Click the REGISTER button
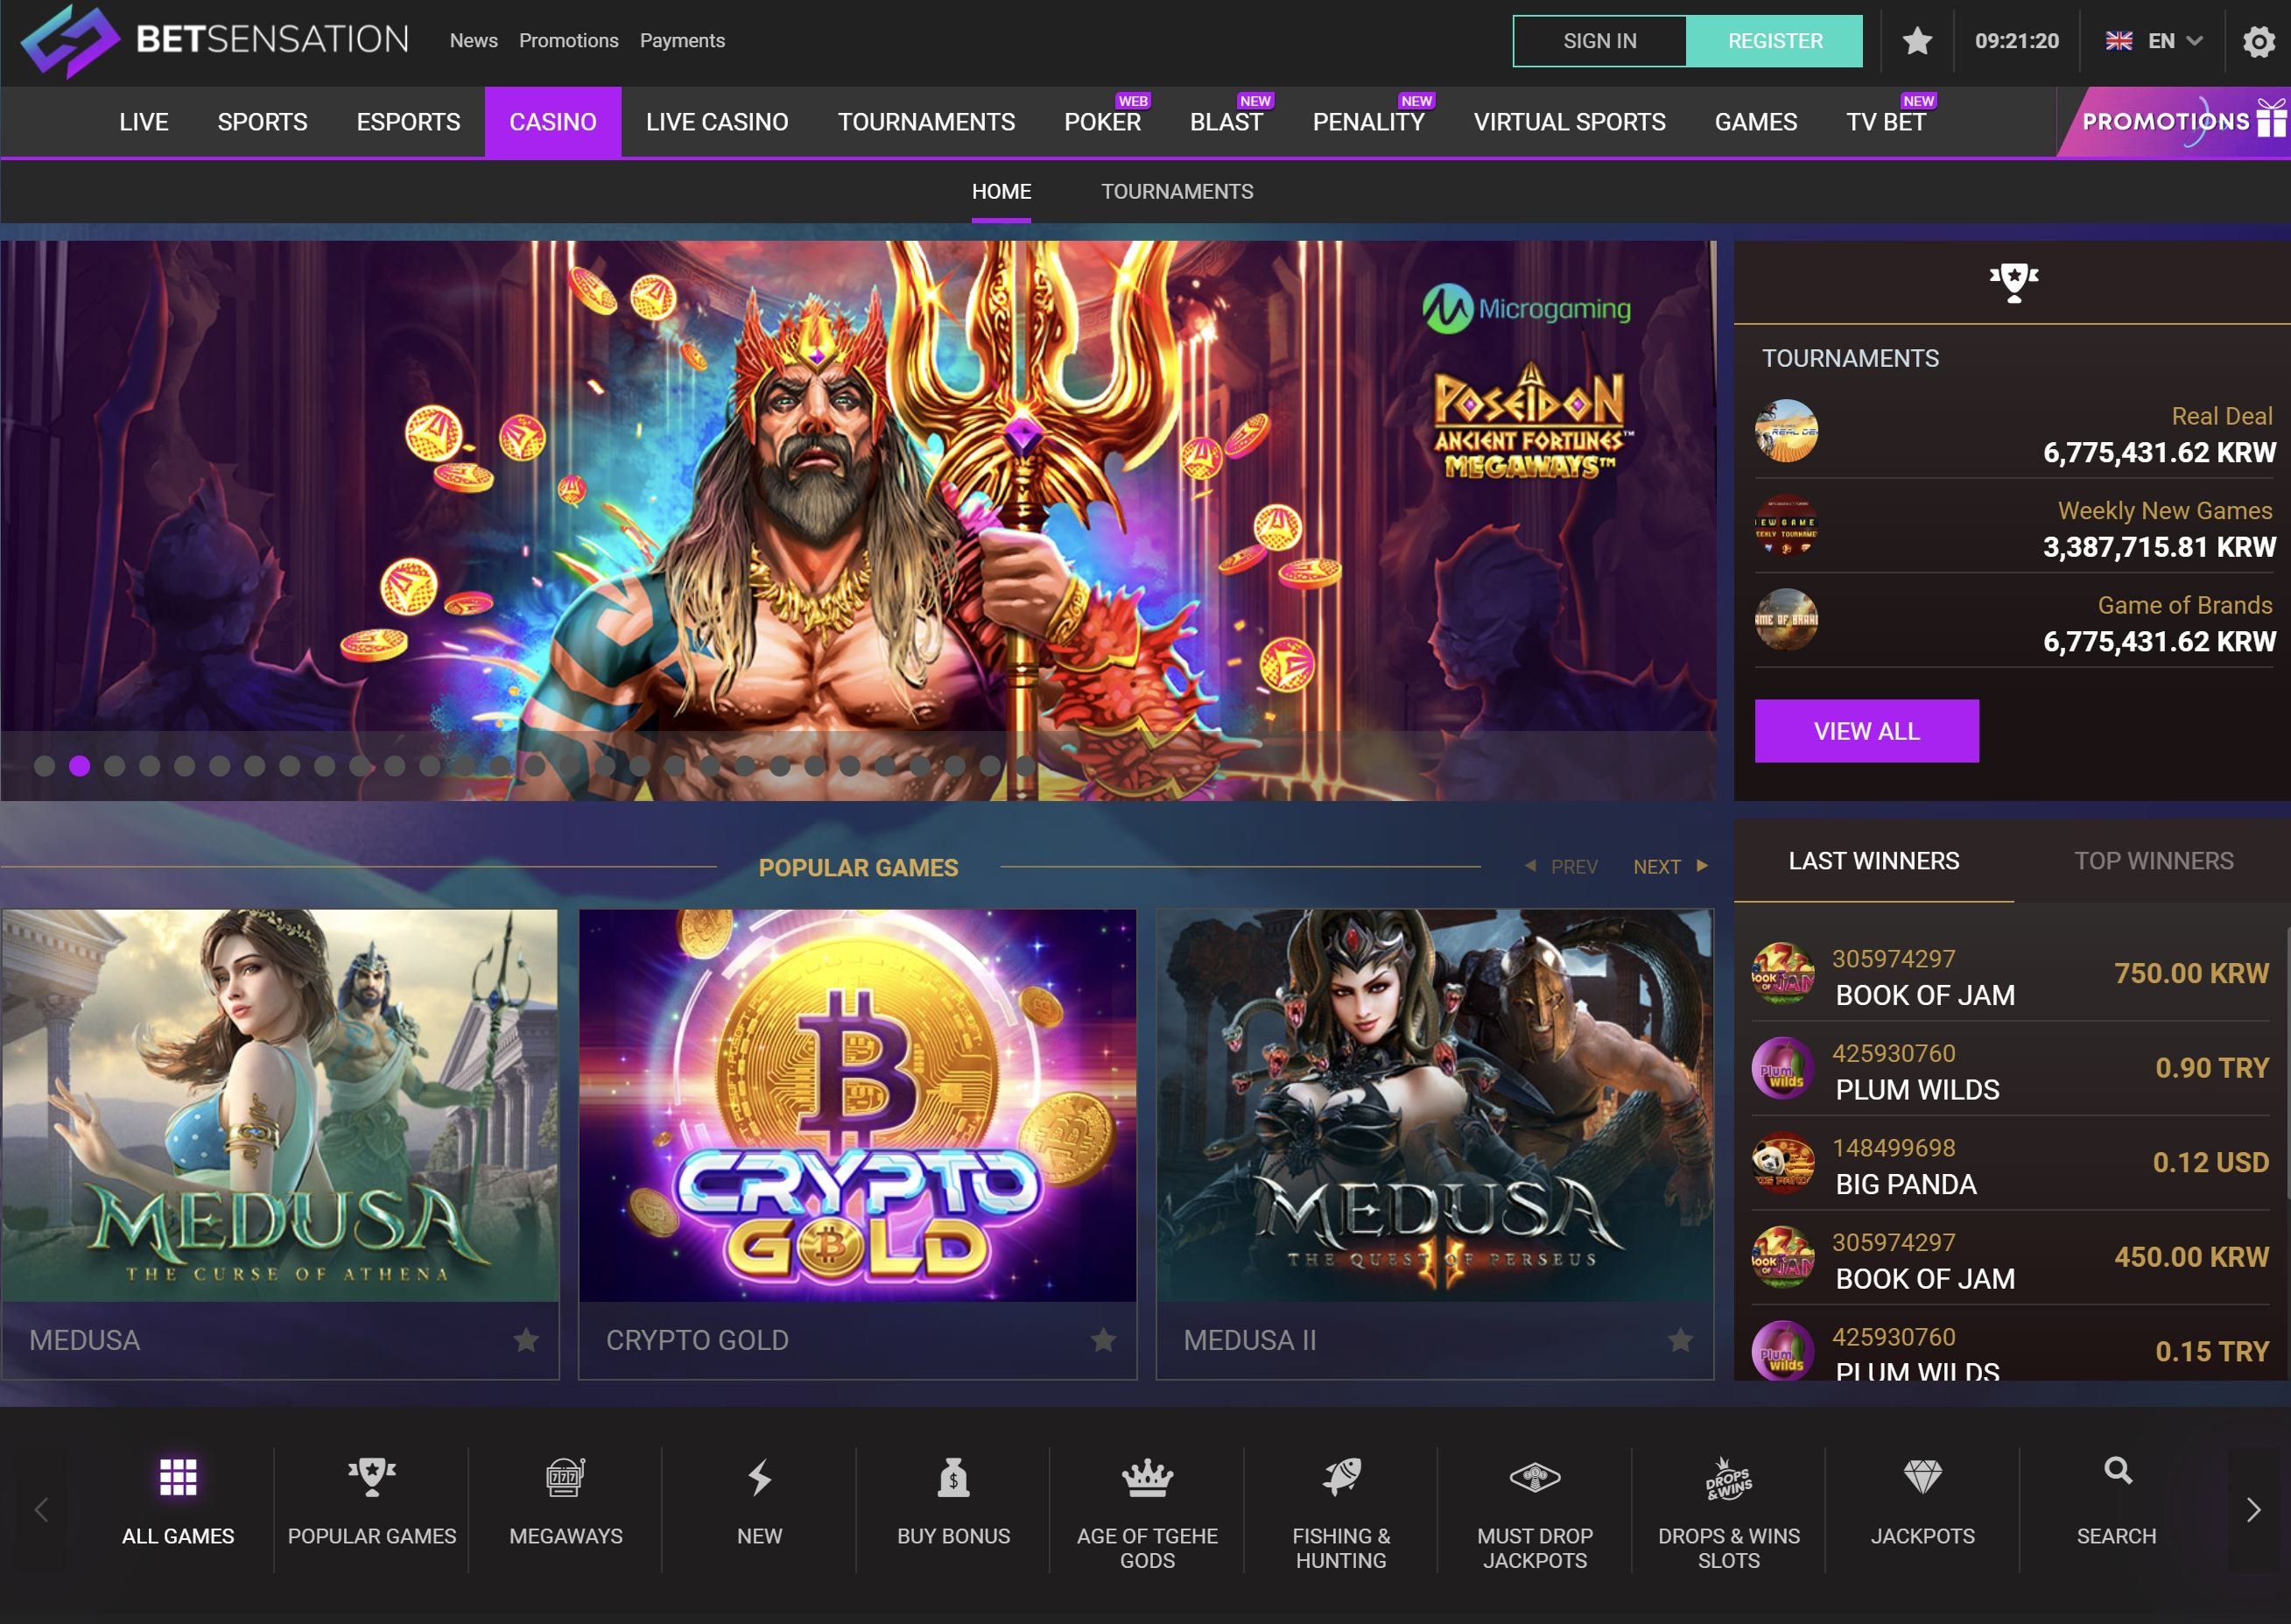2291x1624 pixels. point(1775,41)
